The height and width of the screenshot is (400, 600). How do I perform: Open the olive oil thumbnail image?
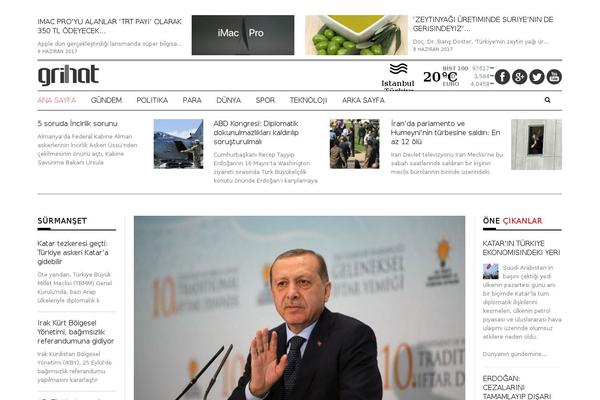click(x=356, y=35)
